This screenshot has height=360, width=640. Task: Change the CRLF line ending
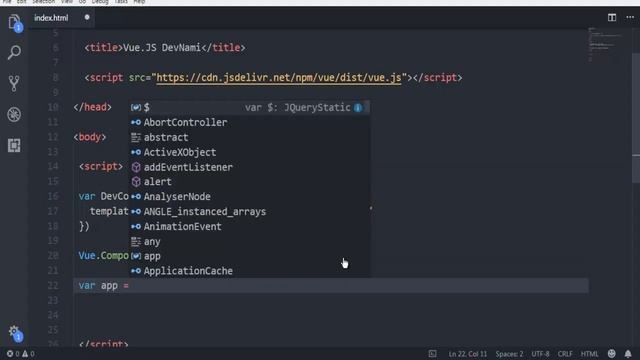coord(565,354)
